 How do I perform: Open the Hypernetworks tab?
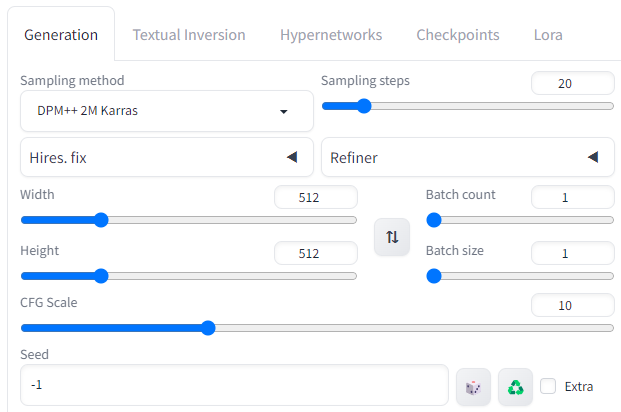[x=331, y=35]
